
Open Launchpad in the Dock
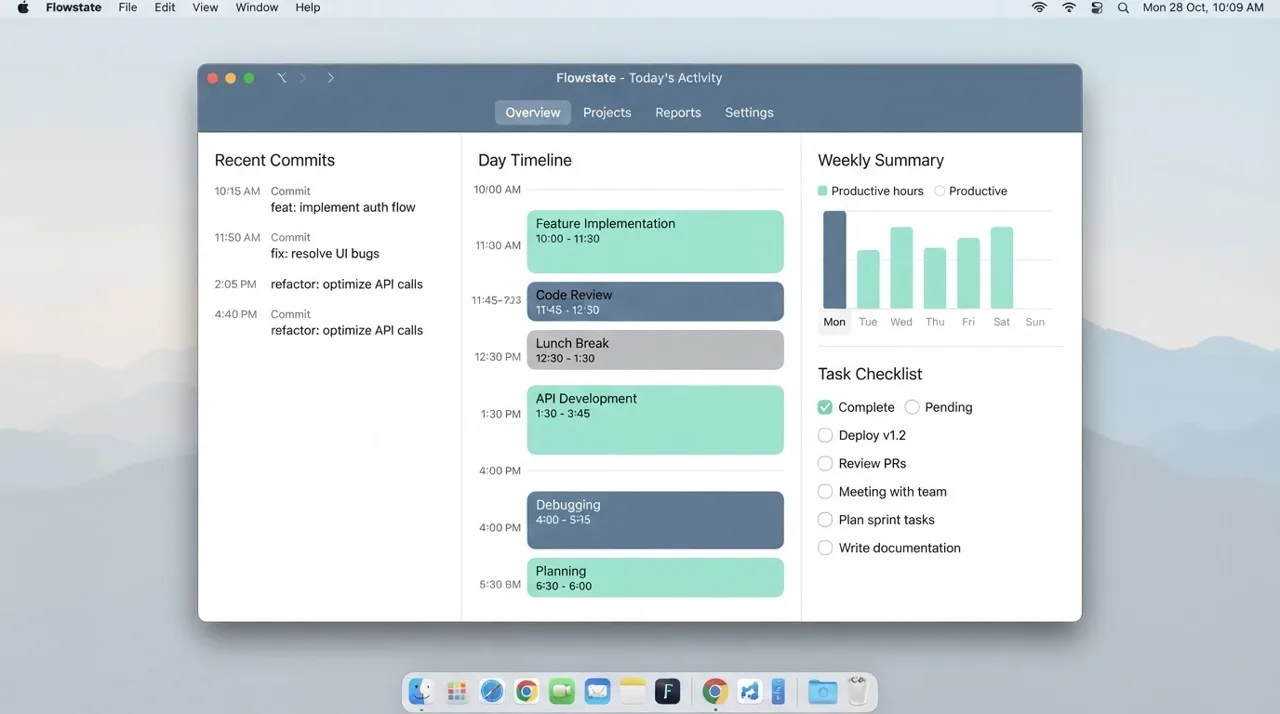[457, 691]
